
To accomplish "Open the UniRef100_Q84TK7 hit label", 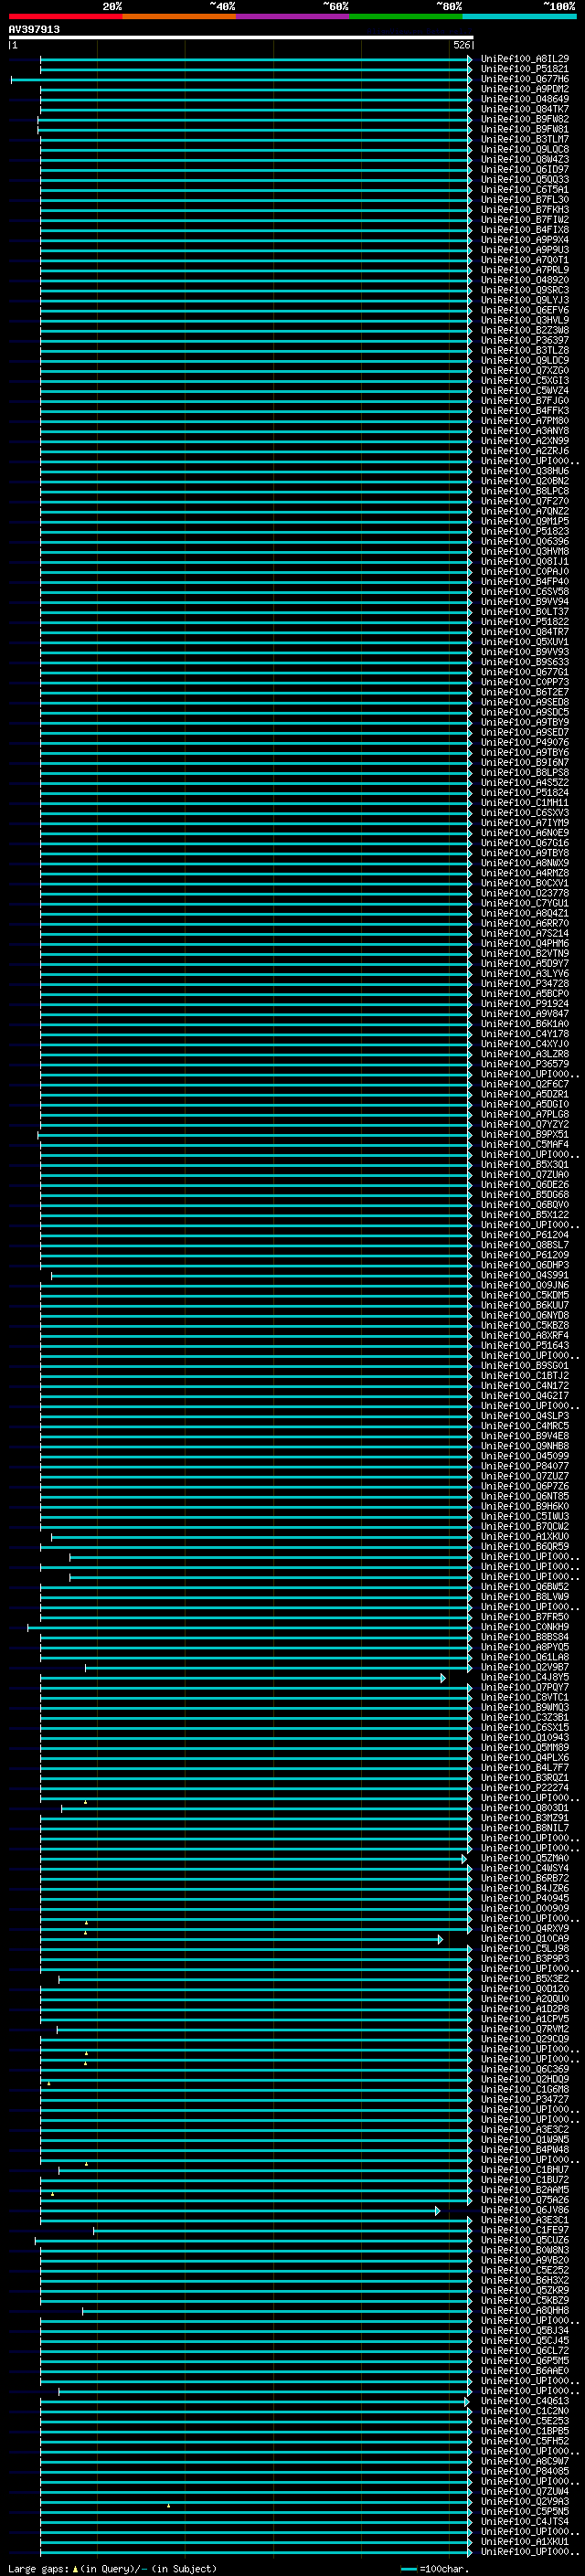I will (525, 109).
